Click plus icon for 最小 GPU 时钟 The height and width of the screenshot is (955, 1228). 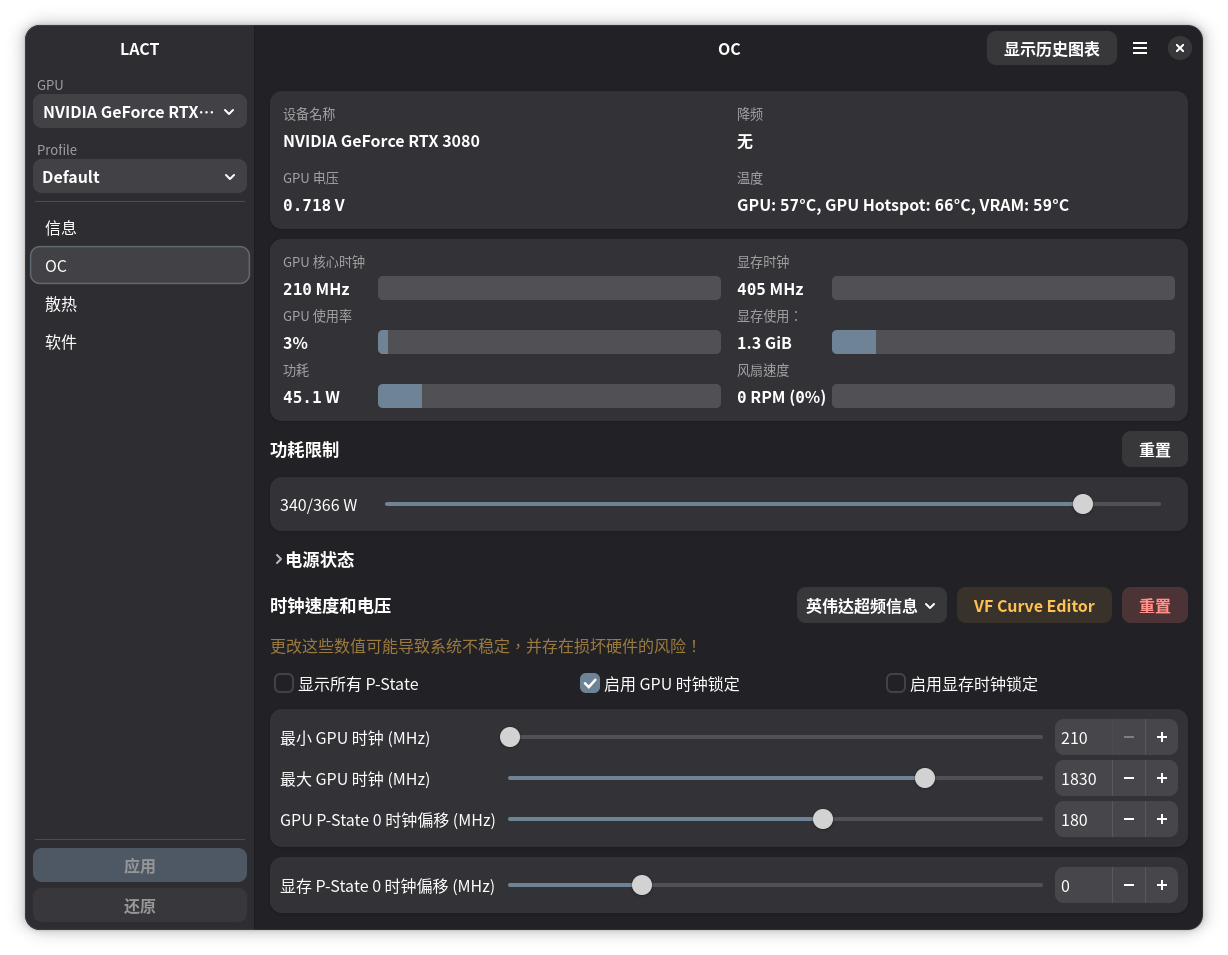(x=1161, y=737)
